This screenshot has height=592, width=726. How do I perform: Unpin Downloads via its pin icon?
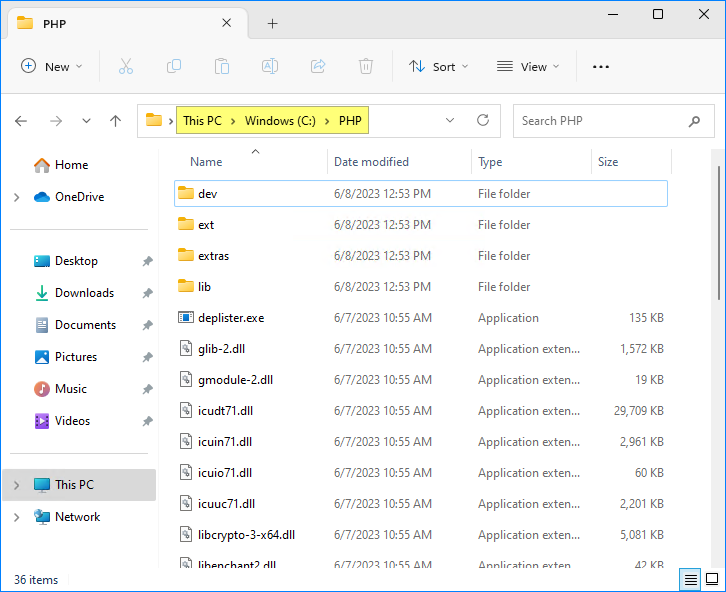click(x=147, y=293)
